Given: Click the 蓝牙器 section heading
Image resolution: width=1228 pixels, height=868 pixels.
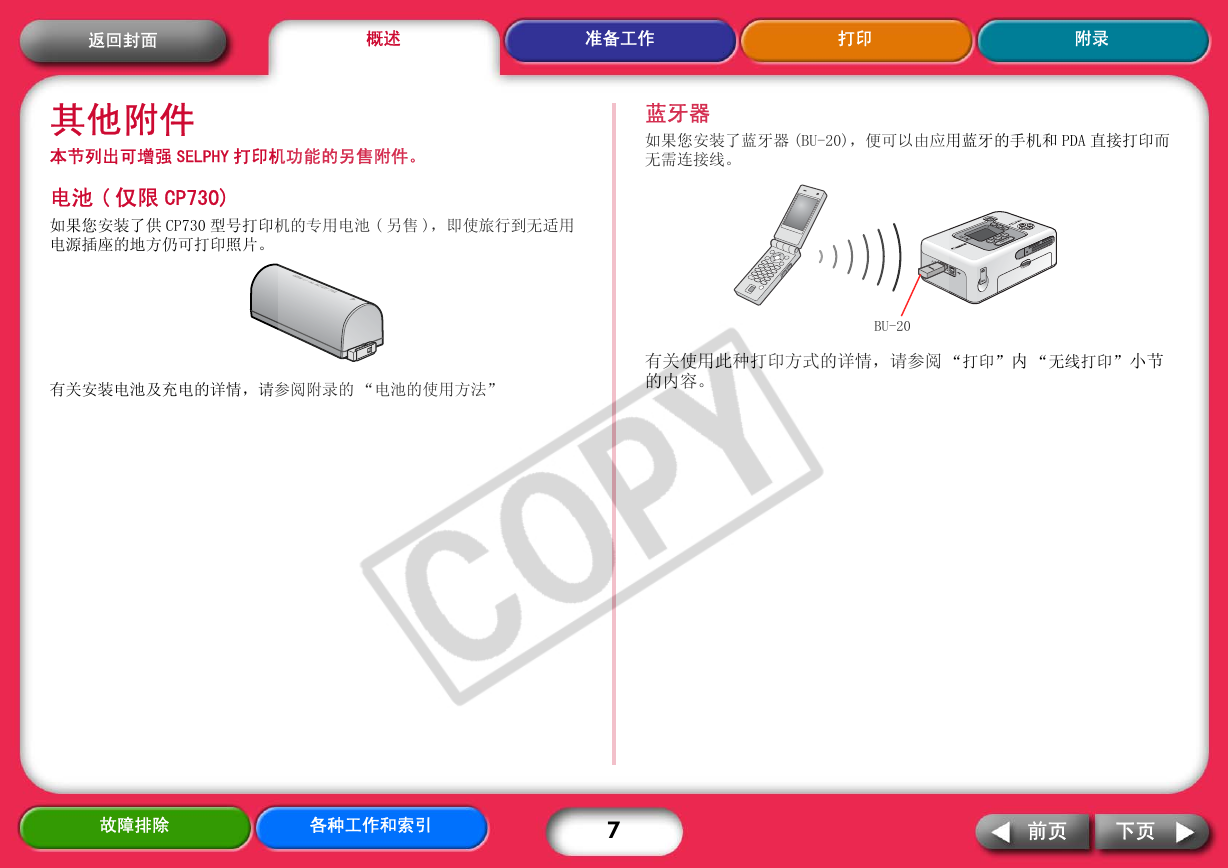Looking at the screenshot, I should click(678, 114).
